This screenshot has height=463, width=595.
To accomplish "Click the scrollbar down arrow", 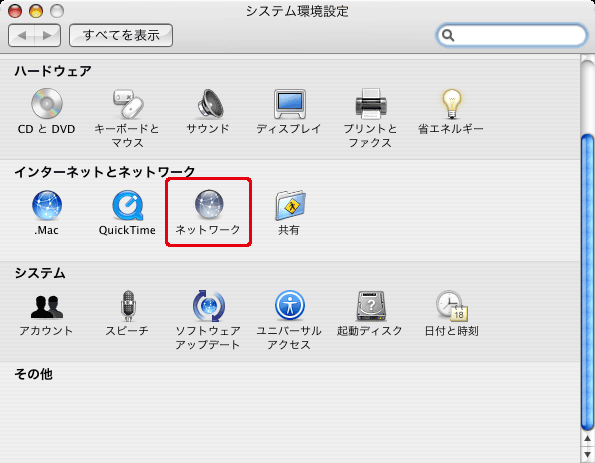I will (x=587, y=455).
